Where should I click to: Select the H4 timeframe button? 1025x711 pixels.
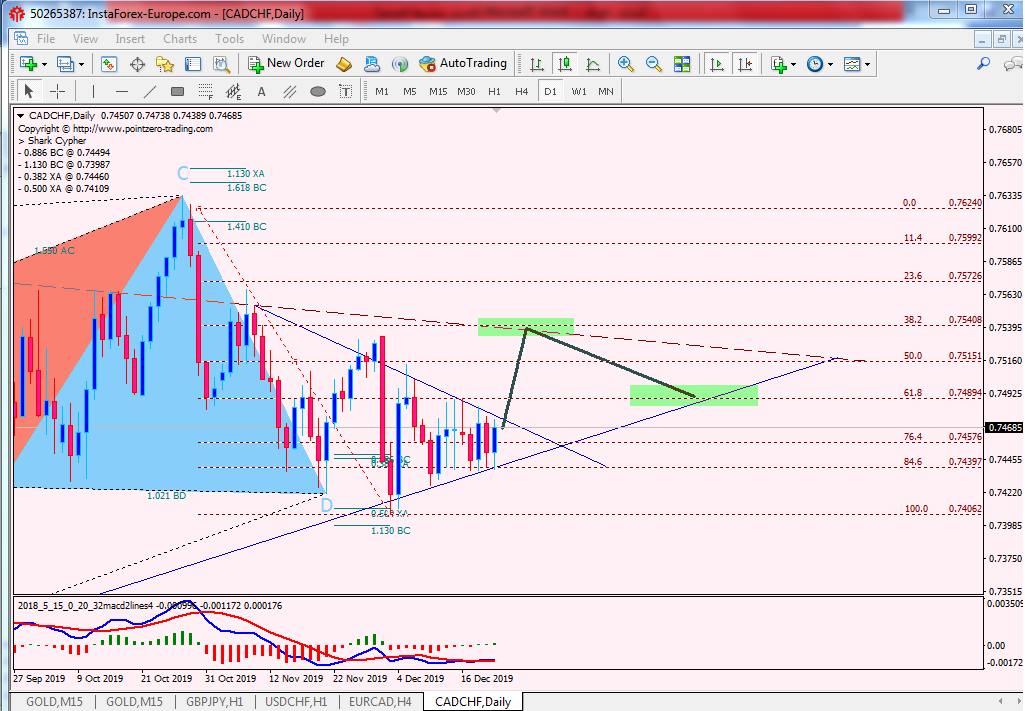point(521,91)
